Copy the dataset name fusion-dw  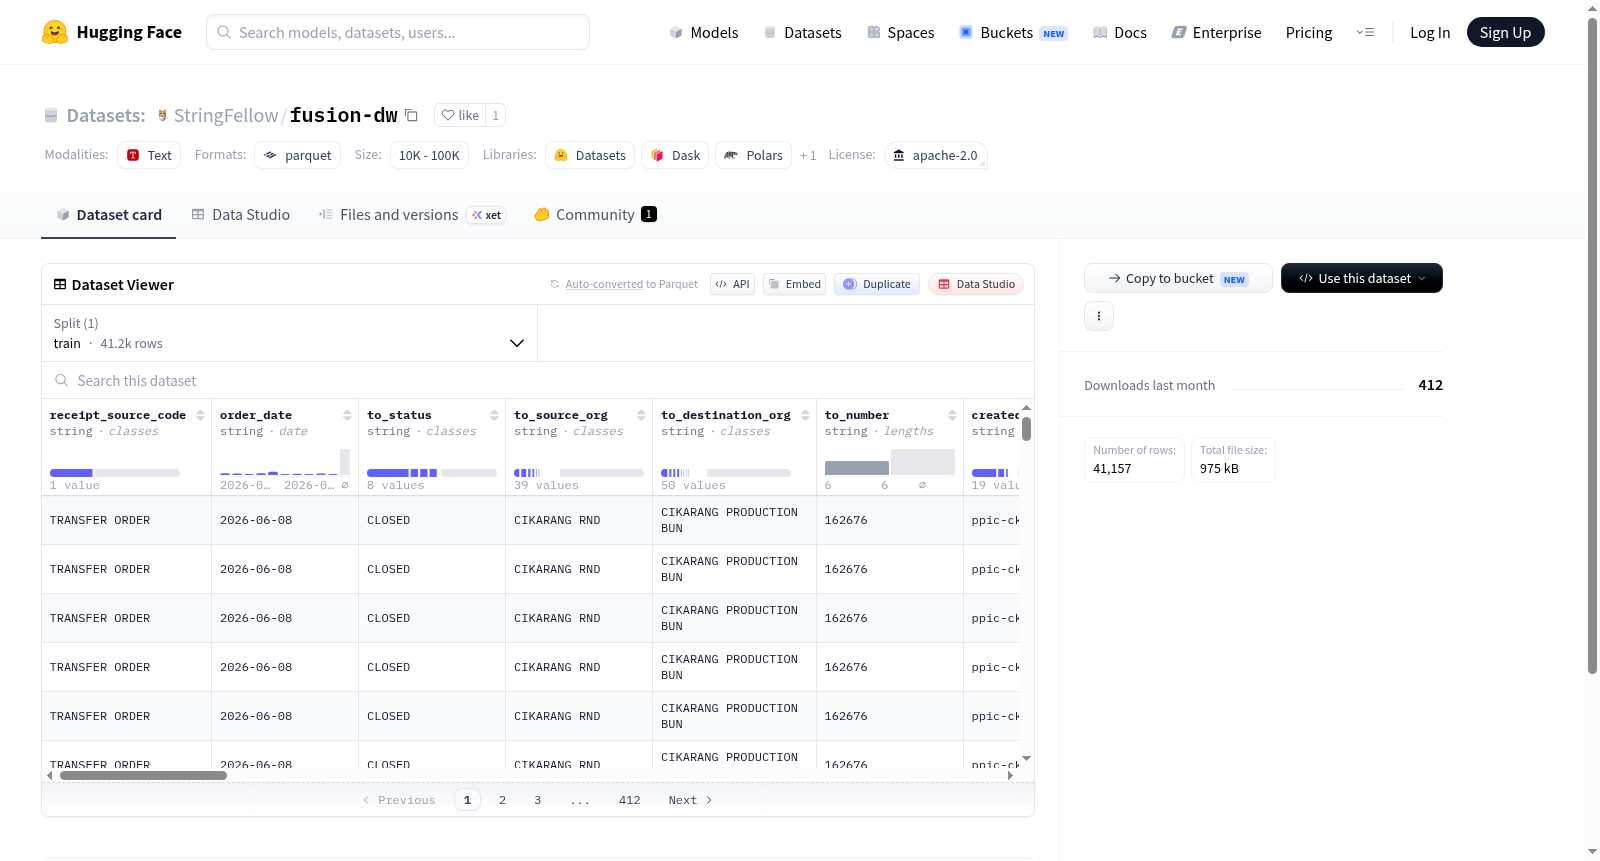point(411,115)
